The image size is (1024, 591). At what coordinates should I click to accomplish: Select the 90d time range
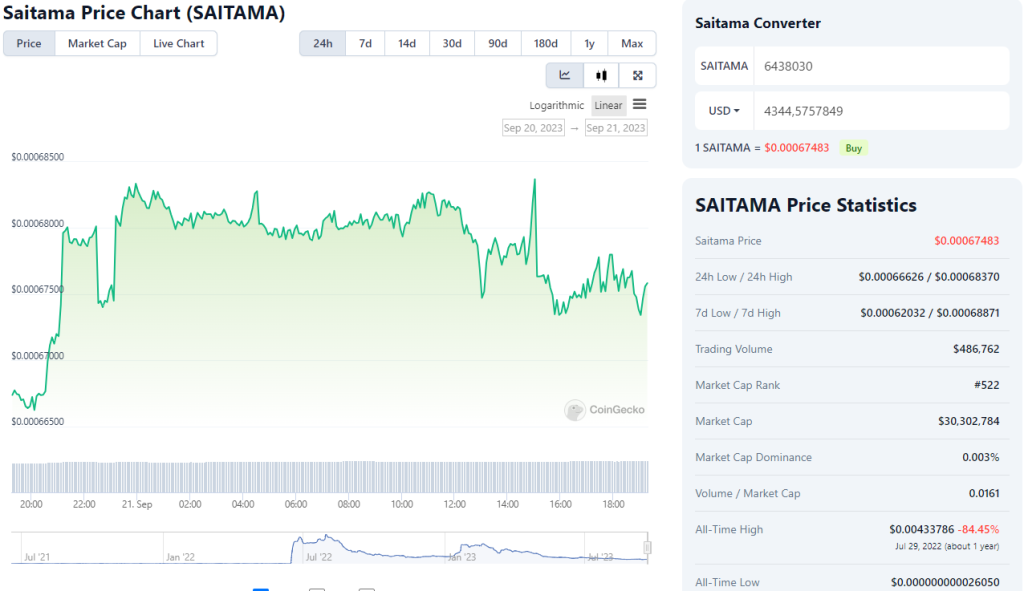point(498,43)
